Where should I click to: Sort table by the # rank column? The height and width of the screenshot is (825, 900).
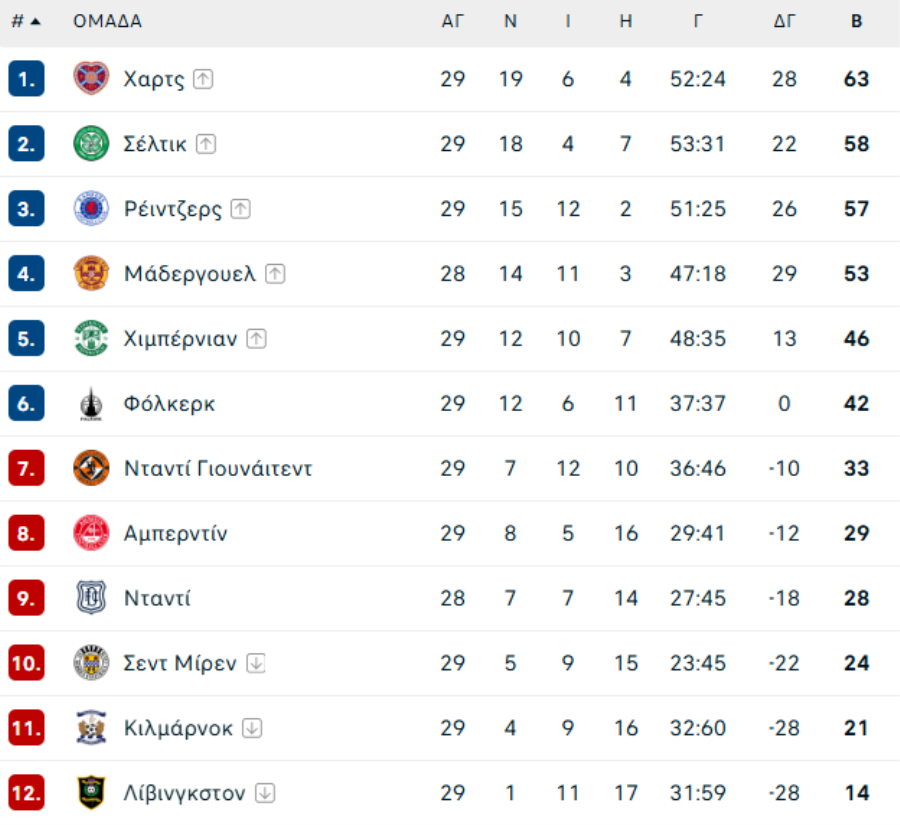click(x=26, y=21)
